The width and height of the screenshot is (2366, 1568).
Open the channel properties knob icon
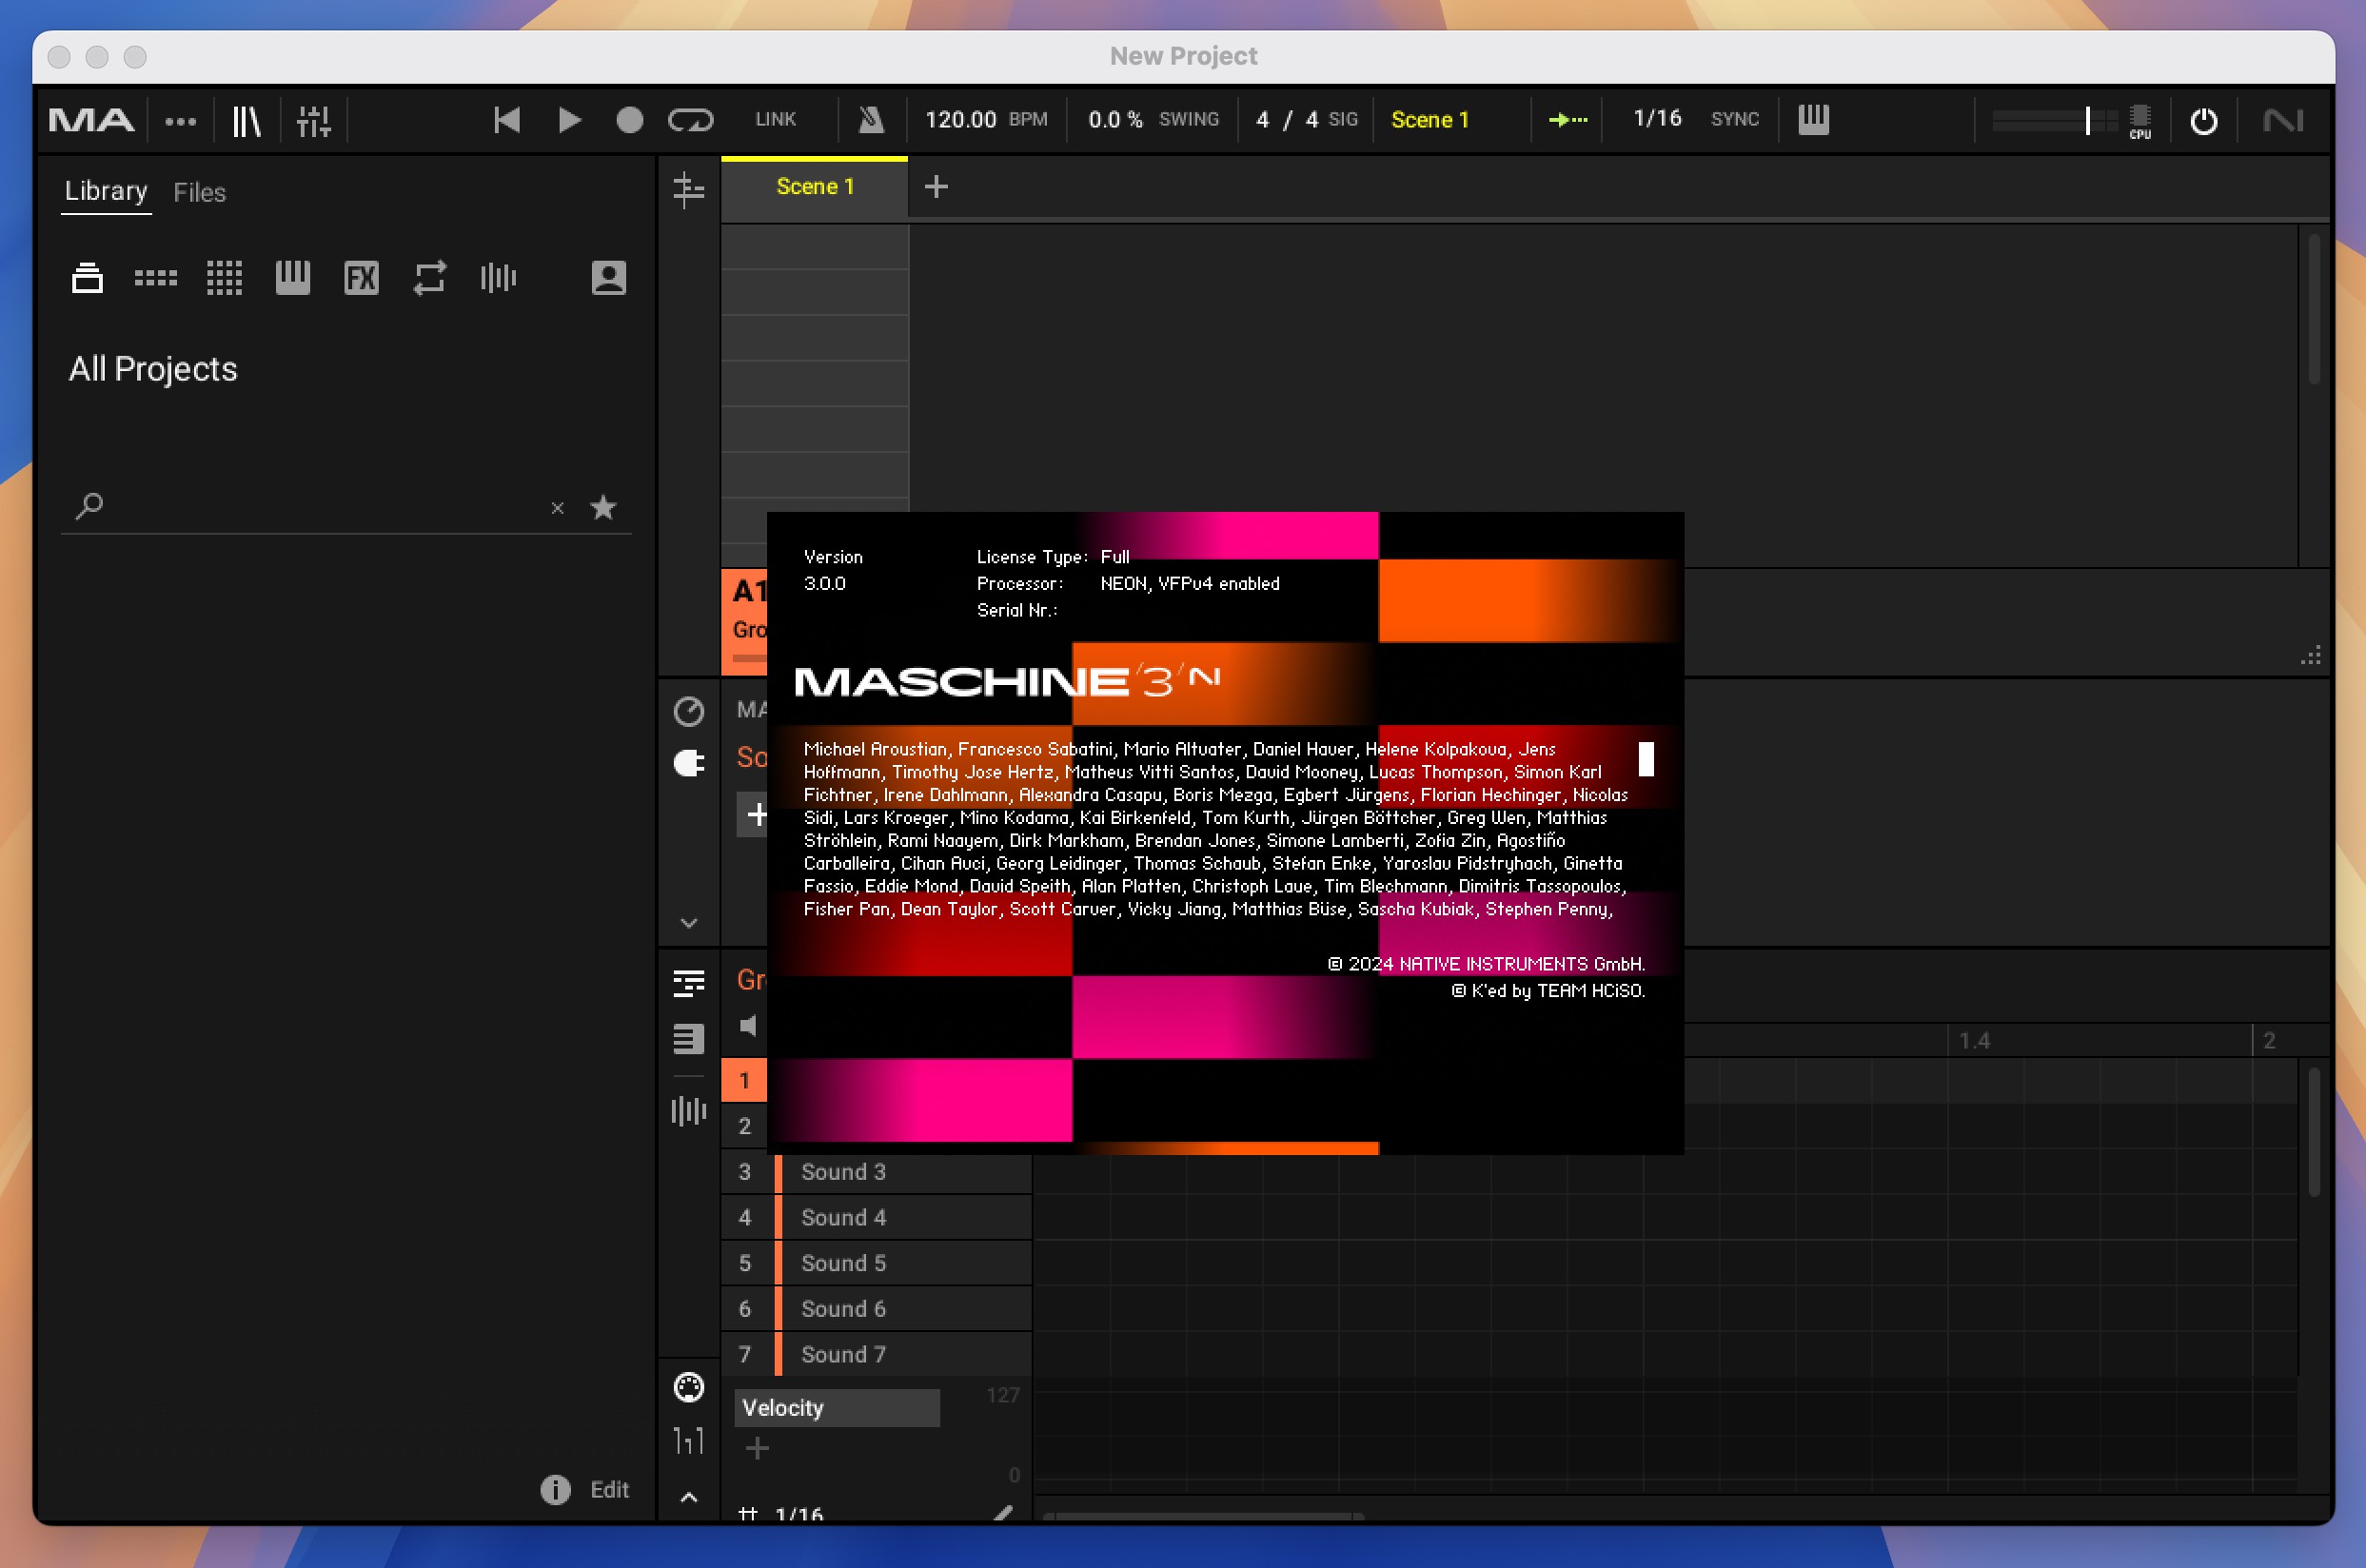(689, 711)
